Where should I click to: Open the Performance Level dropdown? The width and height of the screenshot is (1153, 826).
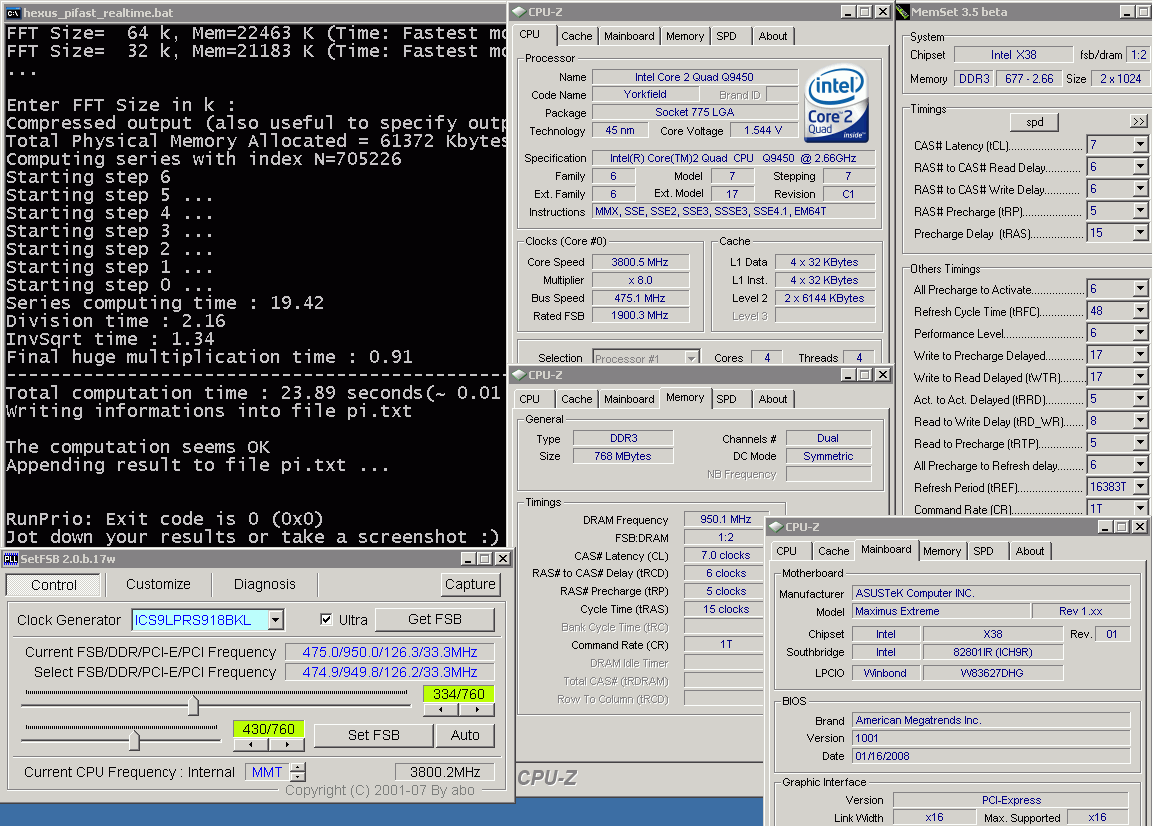[1140, 333]
